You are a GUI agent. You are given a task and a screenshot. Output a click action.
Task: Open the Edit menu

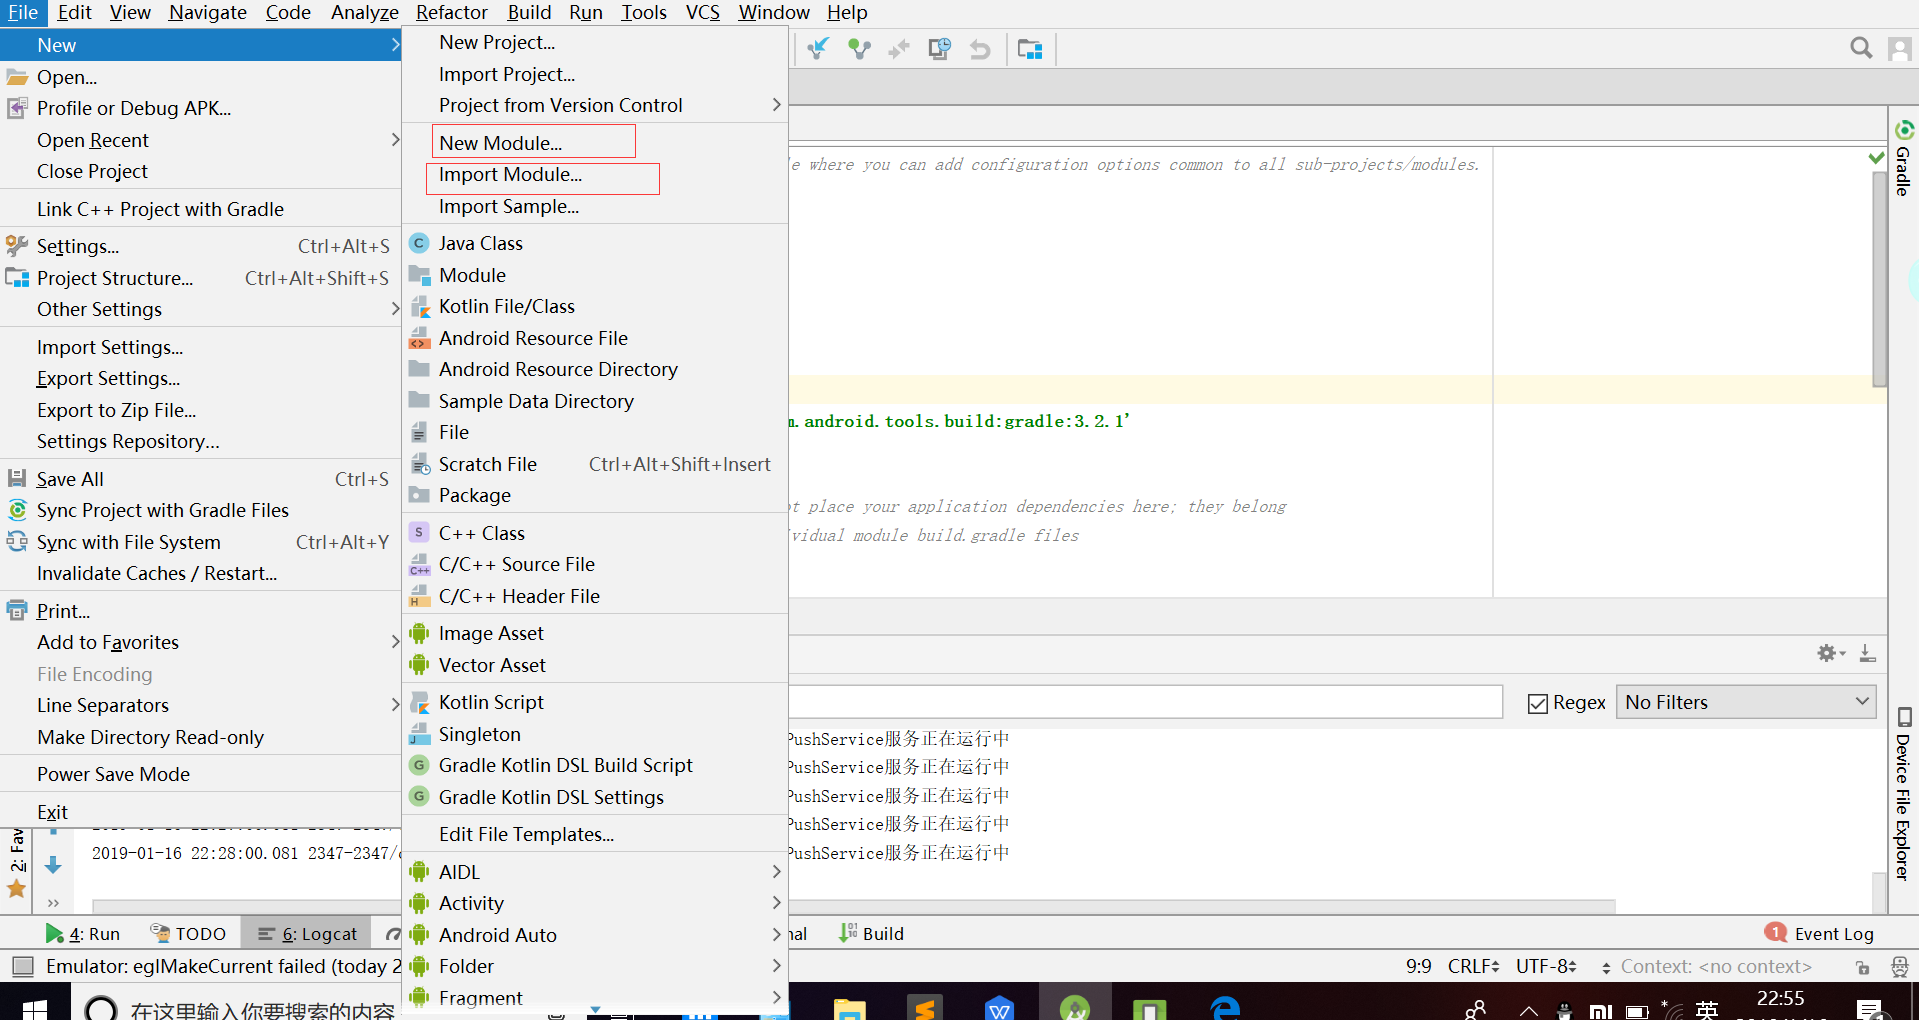(74, 12)
